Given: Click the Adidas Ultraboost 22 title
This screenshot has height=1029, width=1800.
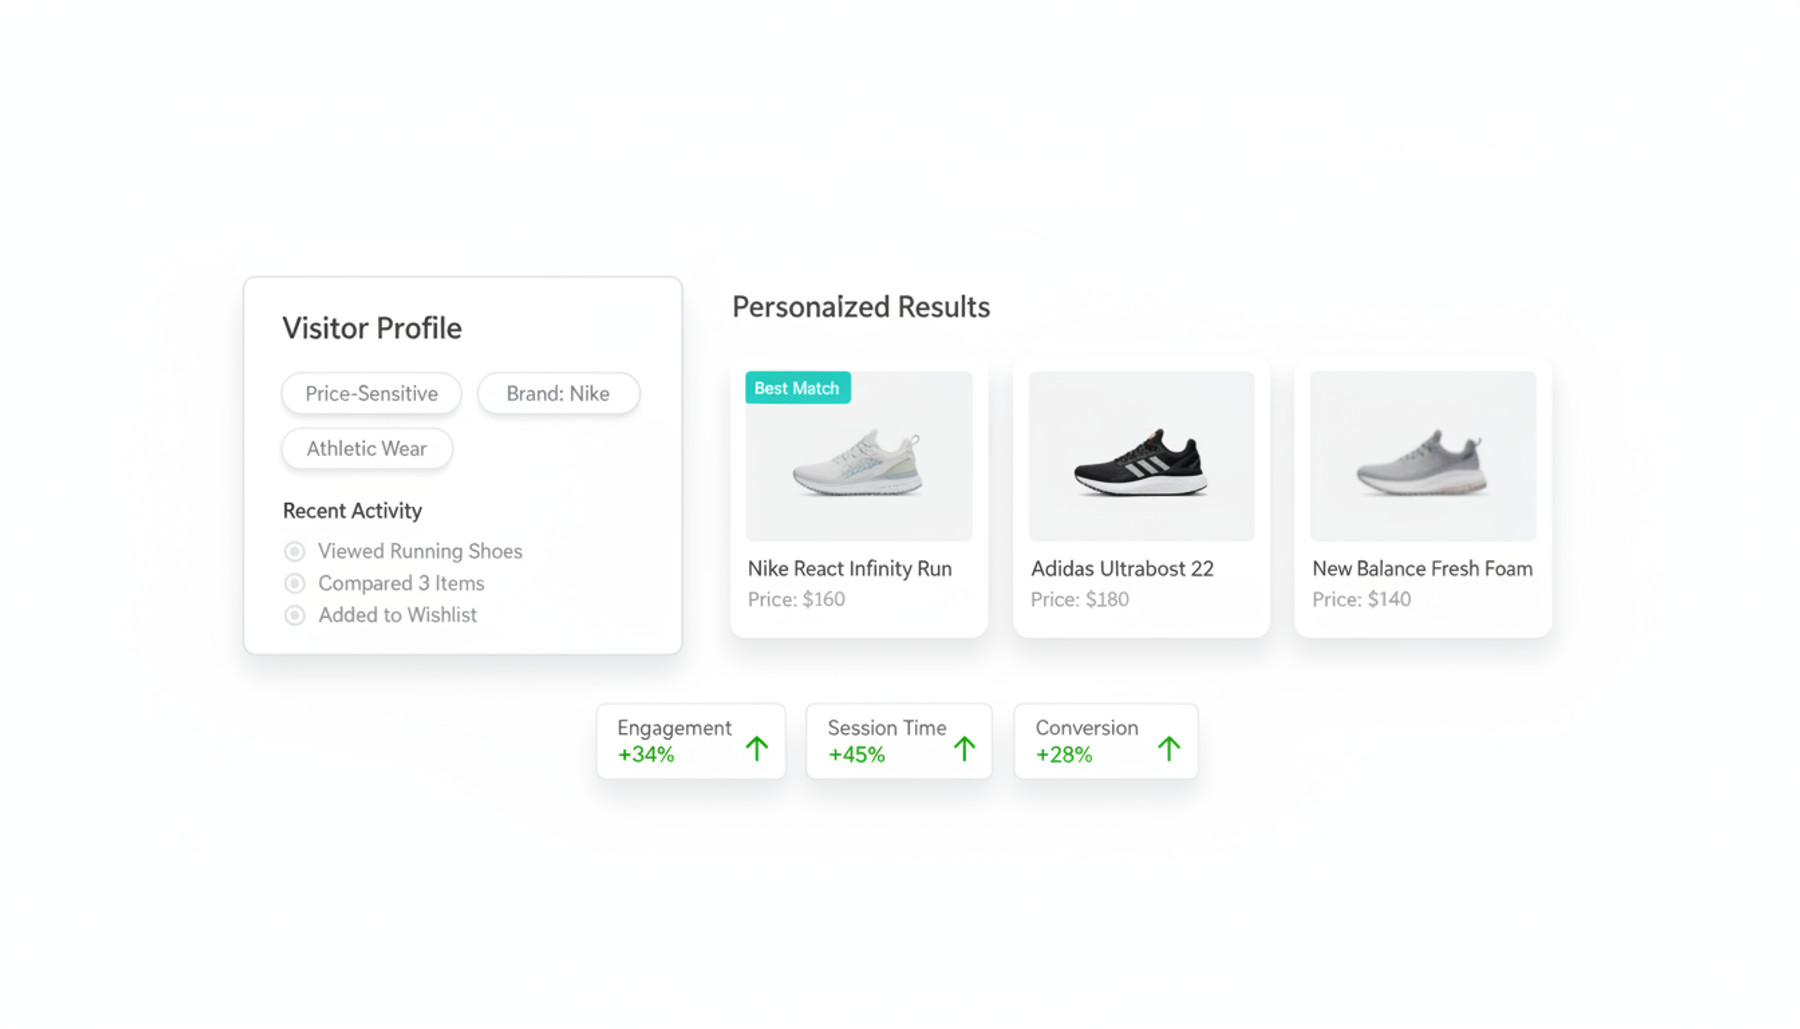Looking at the screenshot, I should (x=1122, y=568).
